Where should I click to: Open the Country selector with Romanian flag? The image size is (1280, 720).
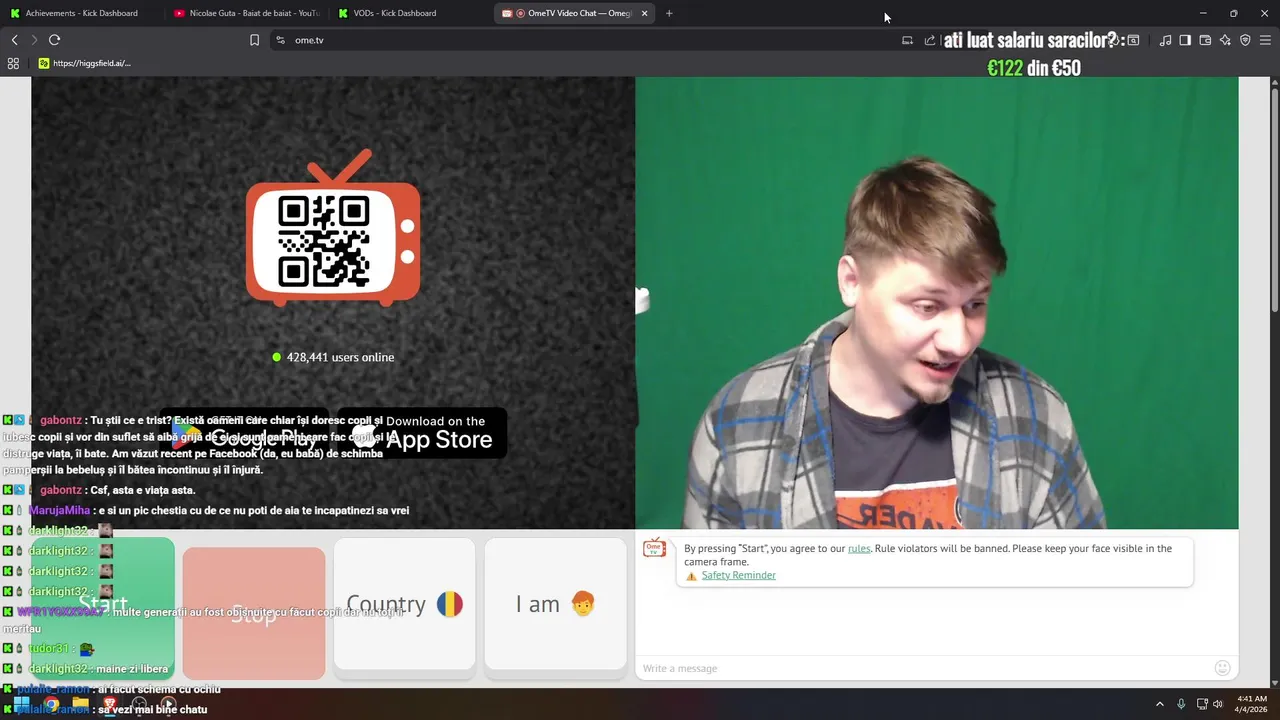[x=404, y=604]
